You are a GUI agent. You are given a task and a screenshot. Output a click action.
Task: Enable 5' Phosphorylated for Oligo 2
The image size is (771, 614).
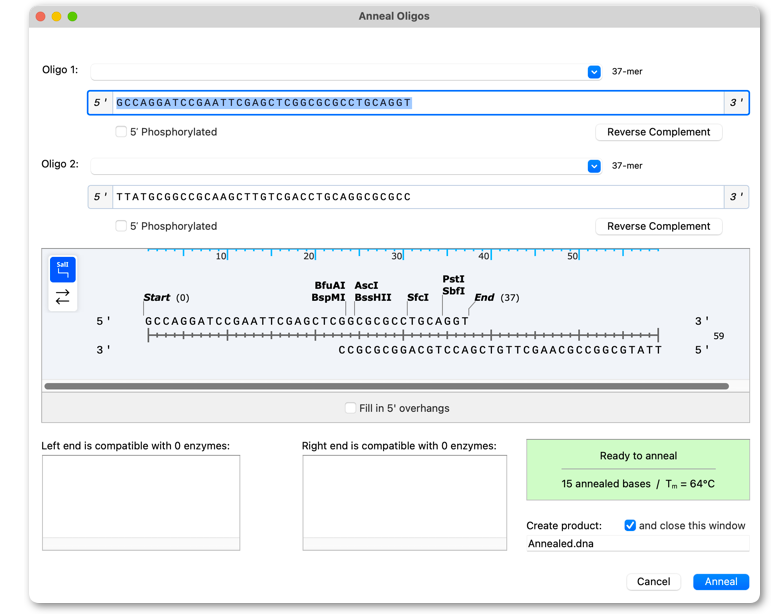[x=121, y=226]
